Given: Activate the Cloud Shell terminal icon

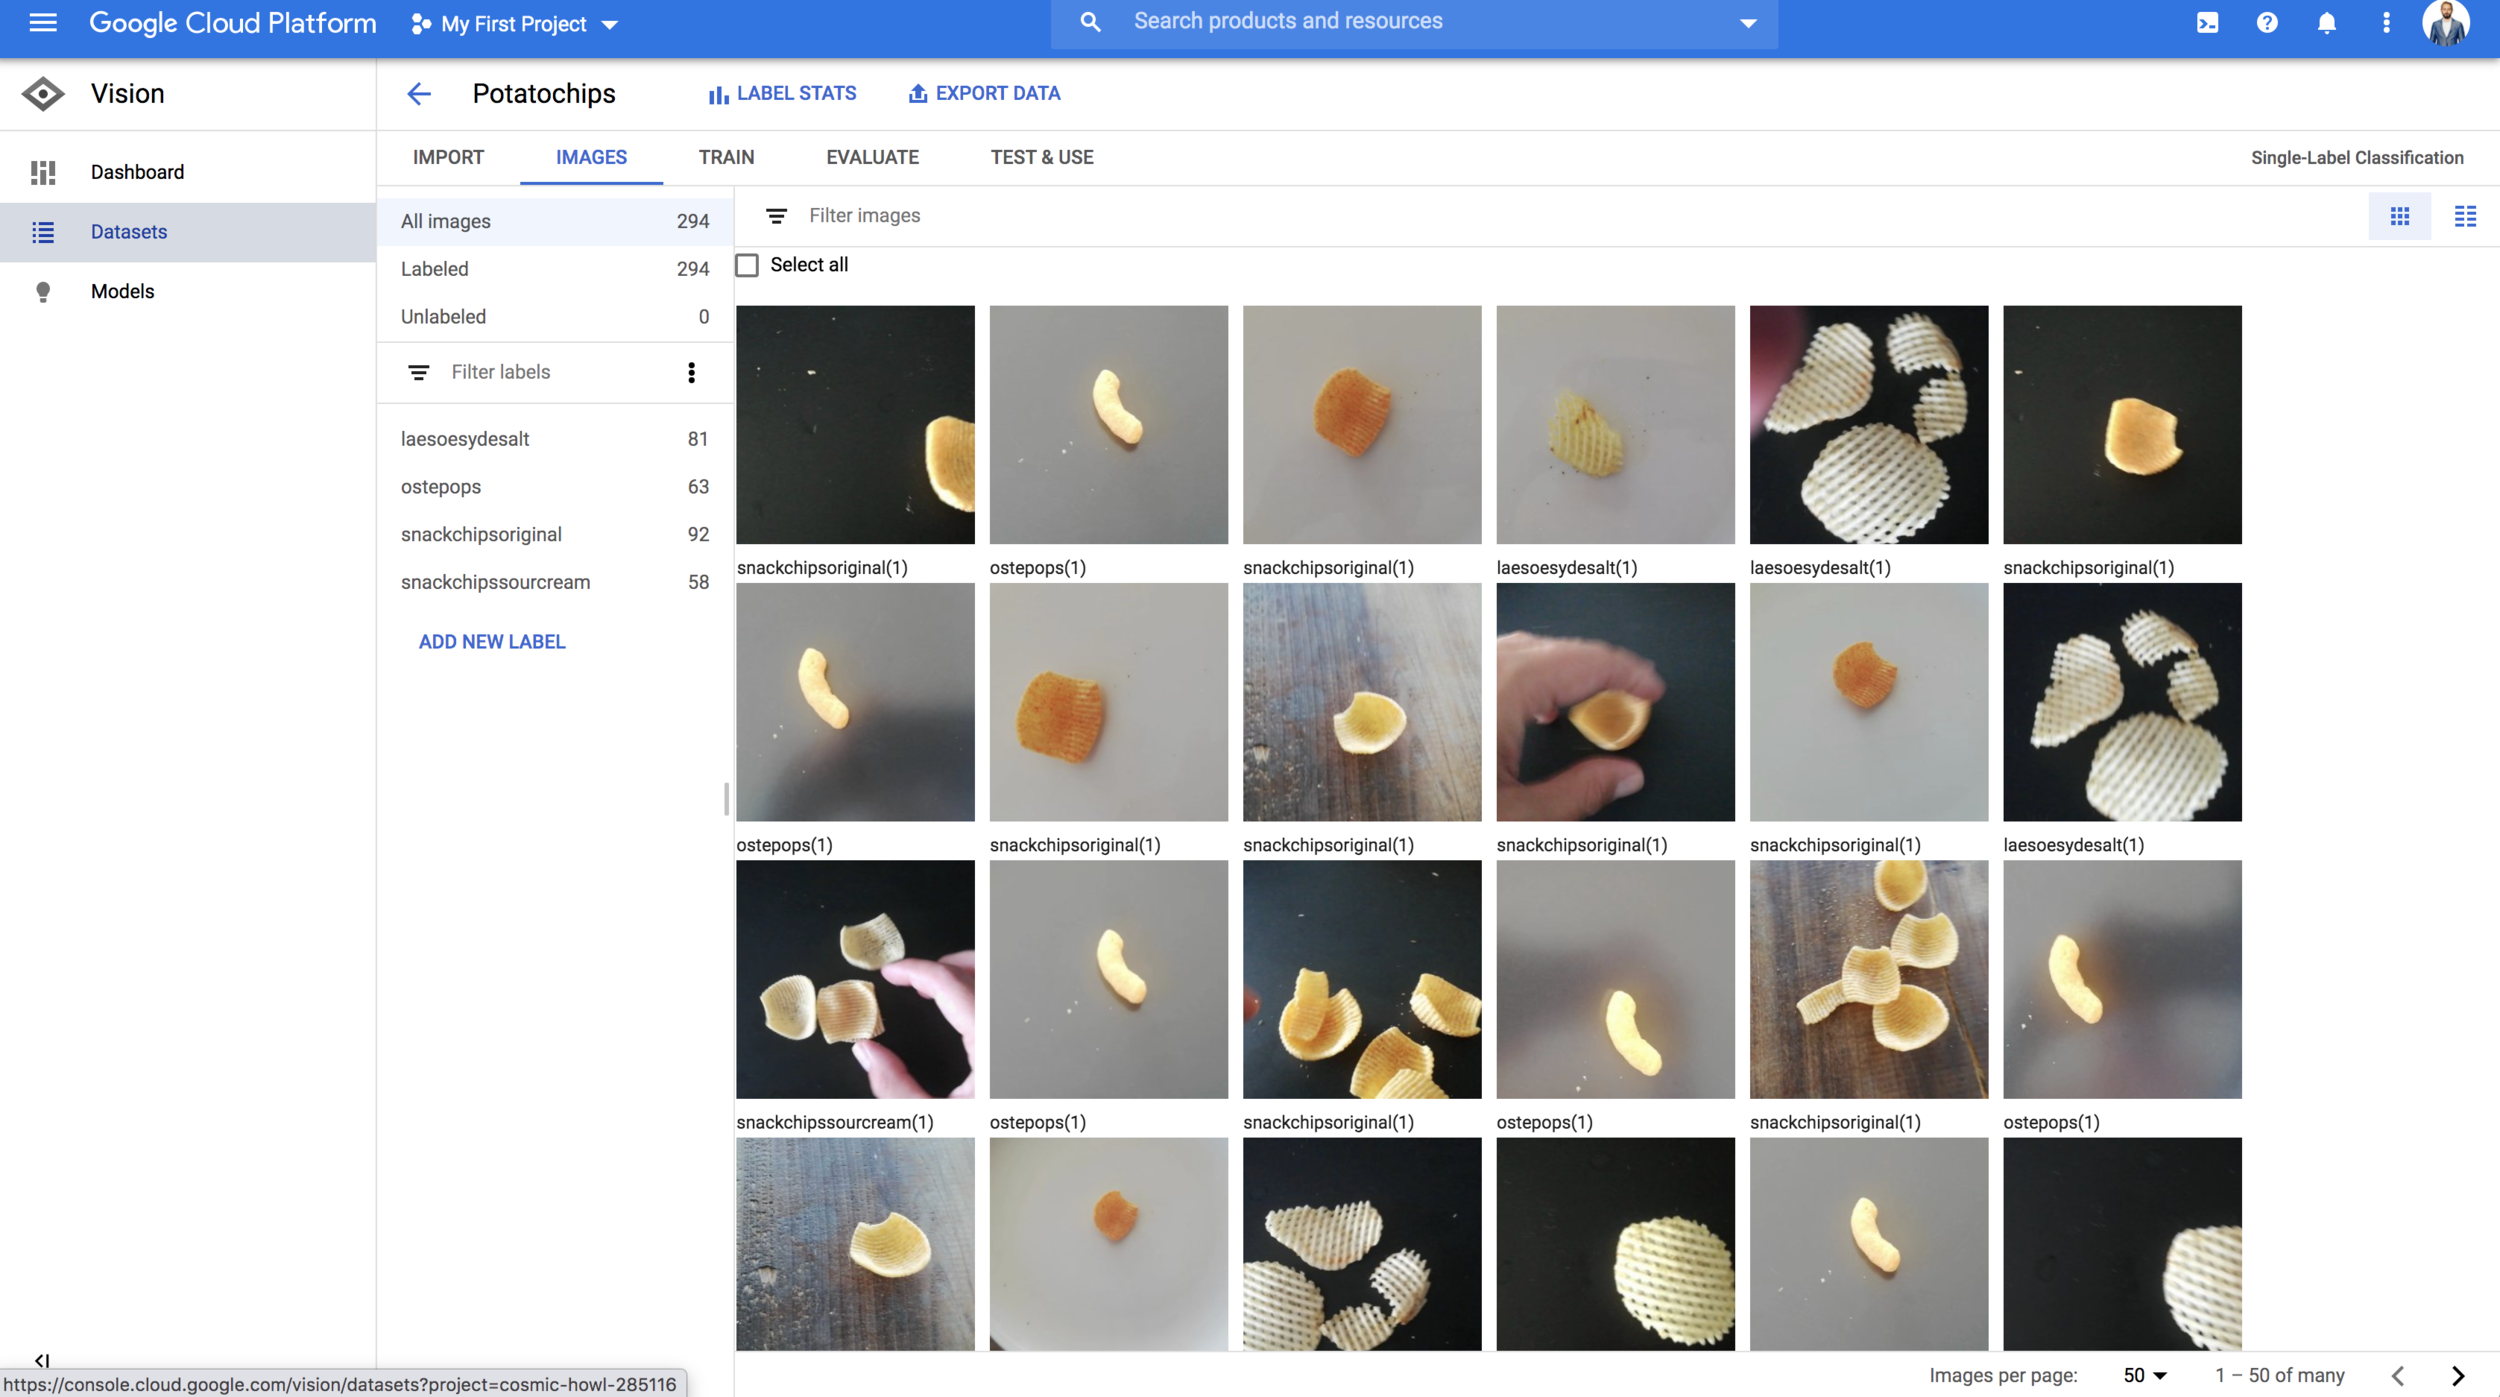Looking at the screenshot, I should click(x=2207, y=23).
